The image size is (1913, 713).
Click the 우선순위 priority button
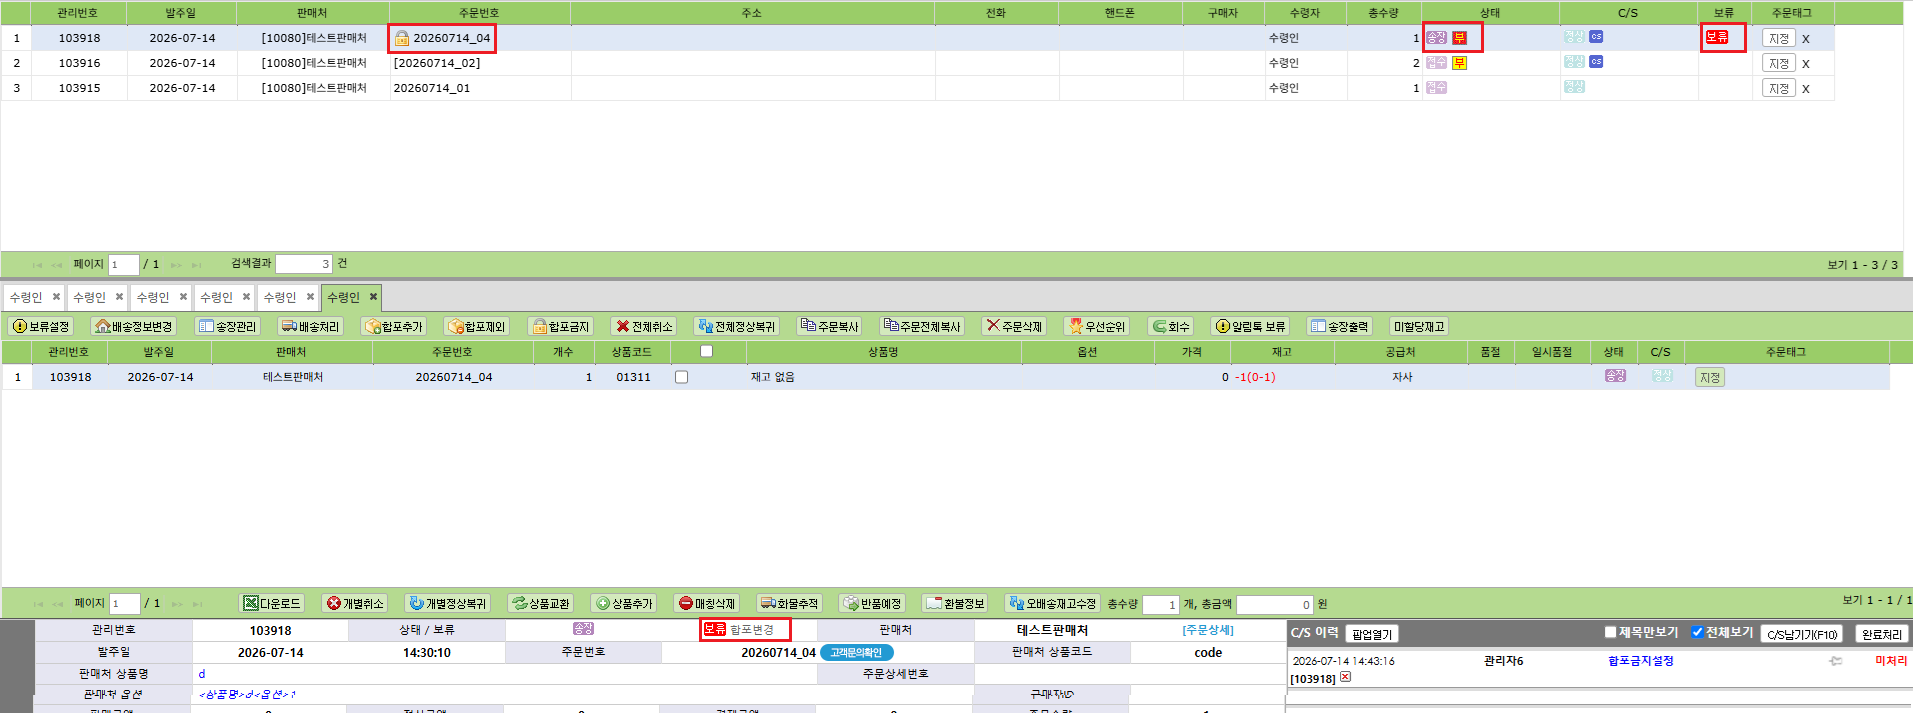pyautogui.click(x=1097, y=326)
